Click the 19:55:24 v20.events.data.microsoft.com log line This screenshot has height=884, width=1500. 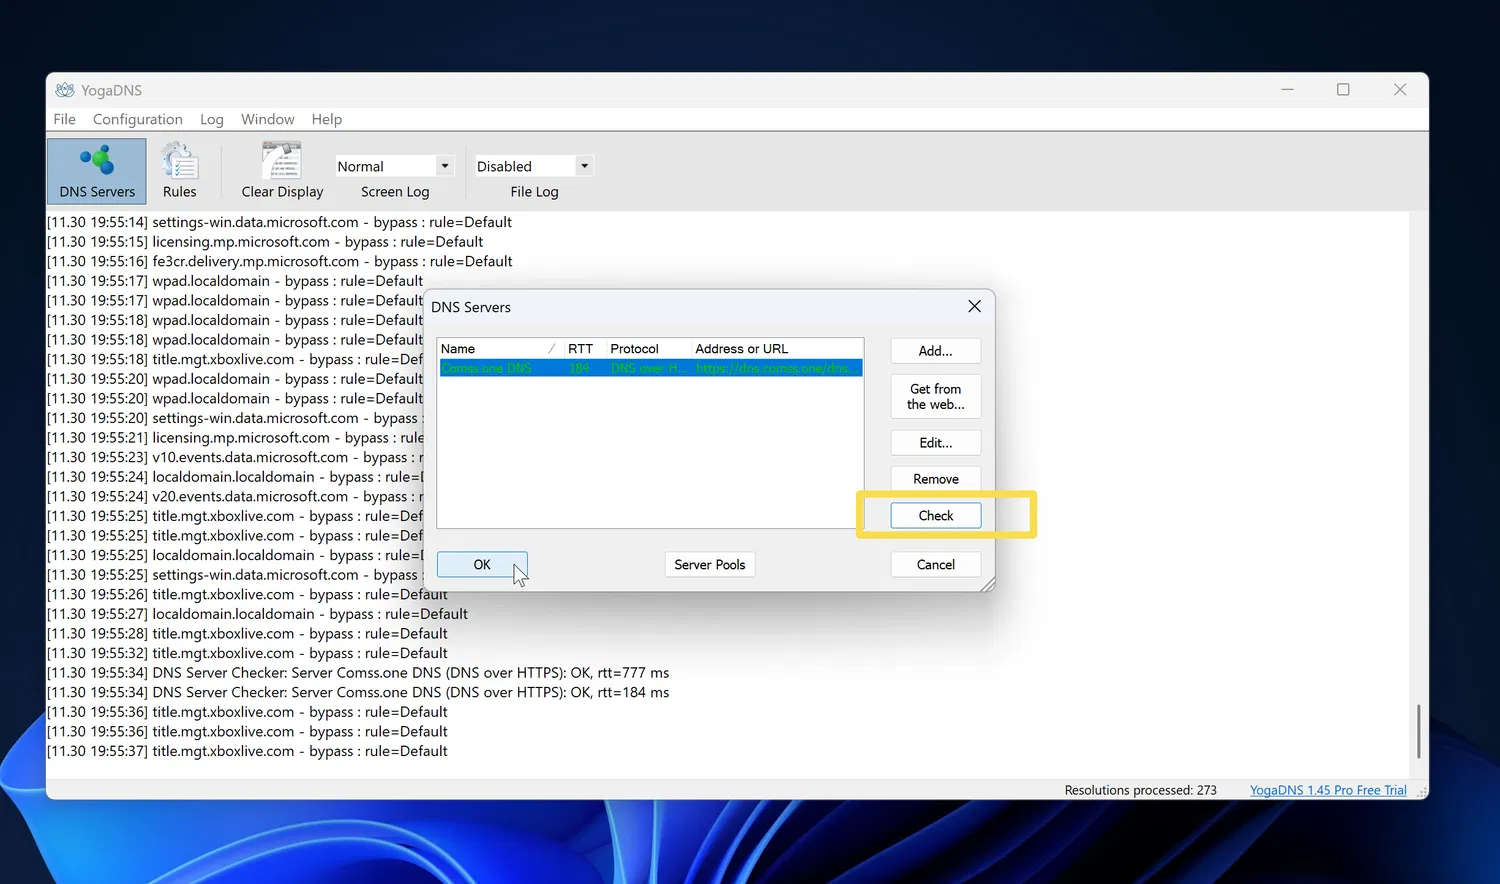coord(235,496)
